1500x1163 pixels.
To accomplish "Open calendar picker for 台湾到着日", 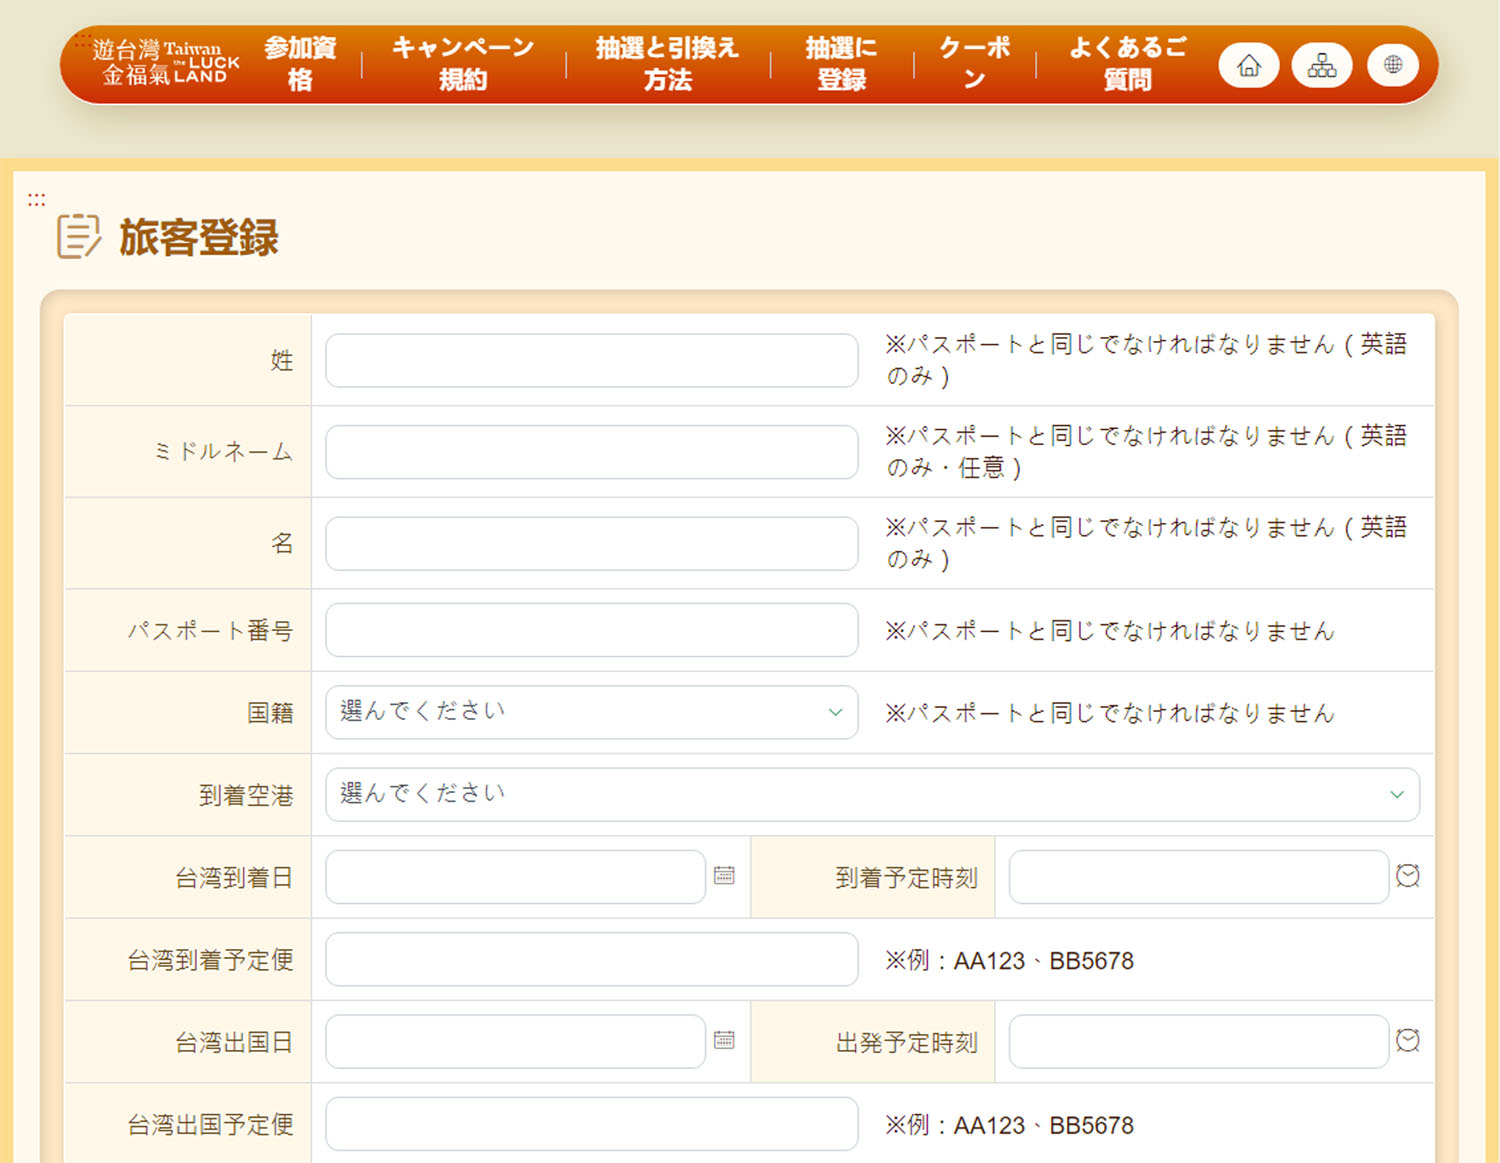I will tap(724, 876).
